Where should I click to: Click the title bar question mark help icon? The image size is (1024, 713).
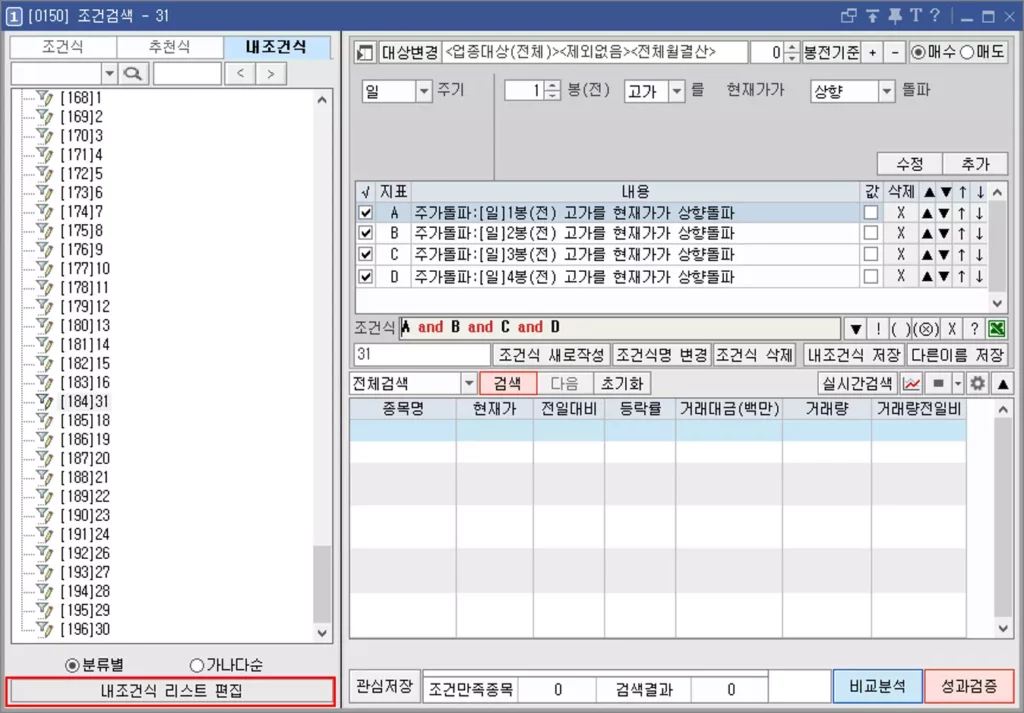coord(935,16)
